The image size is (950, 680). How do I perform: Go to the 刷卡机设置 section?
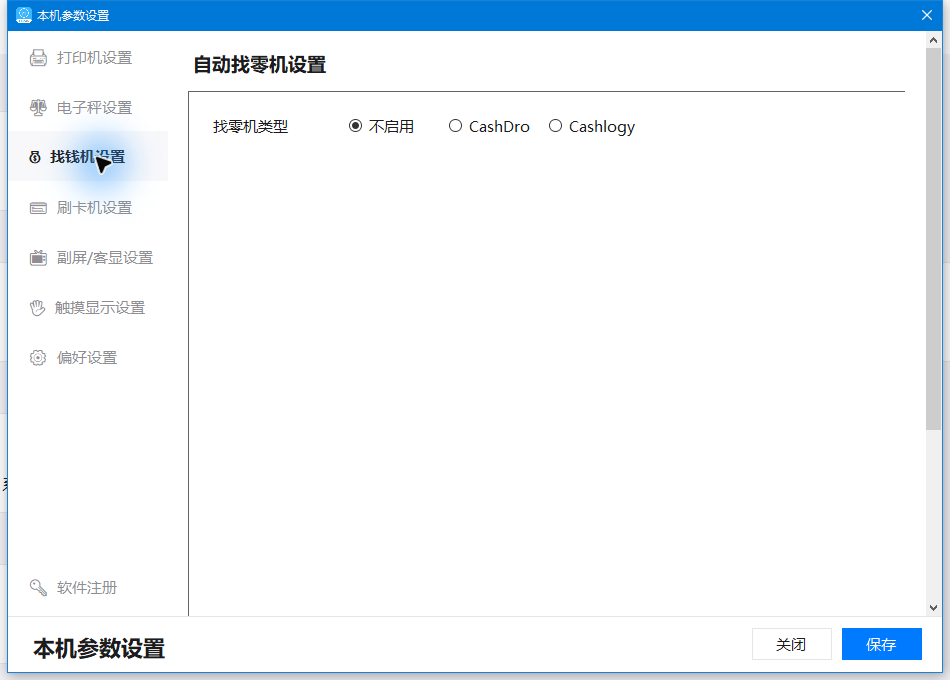[x=88, y=208]
